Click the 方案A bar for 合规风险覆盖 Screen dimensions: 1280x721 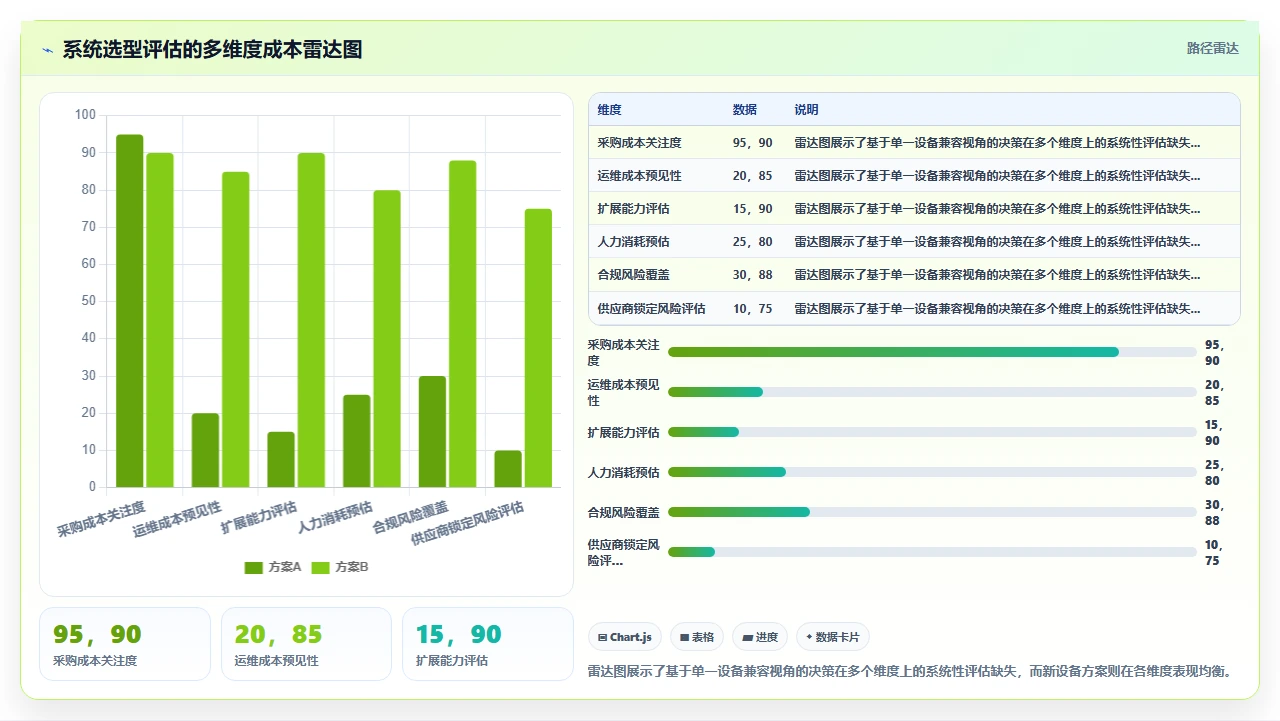pos(432,431)
